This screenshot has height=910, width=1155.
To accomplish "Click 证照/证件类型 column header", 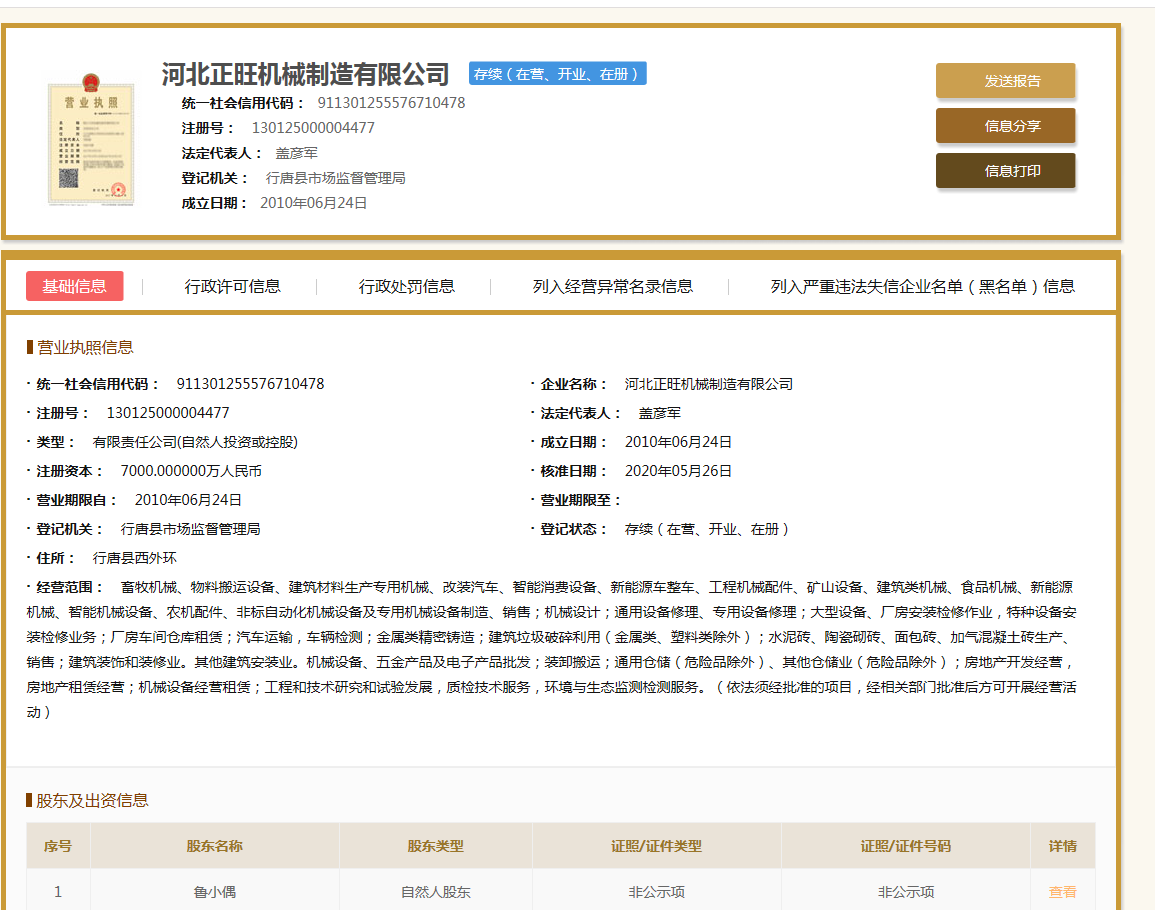I will pyautogui.click(x=656, y=846).
